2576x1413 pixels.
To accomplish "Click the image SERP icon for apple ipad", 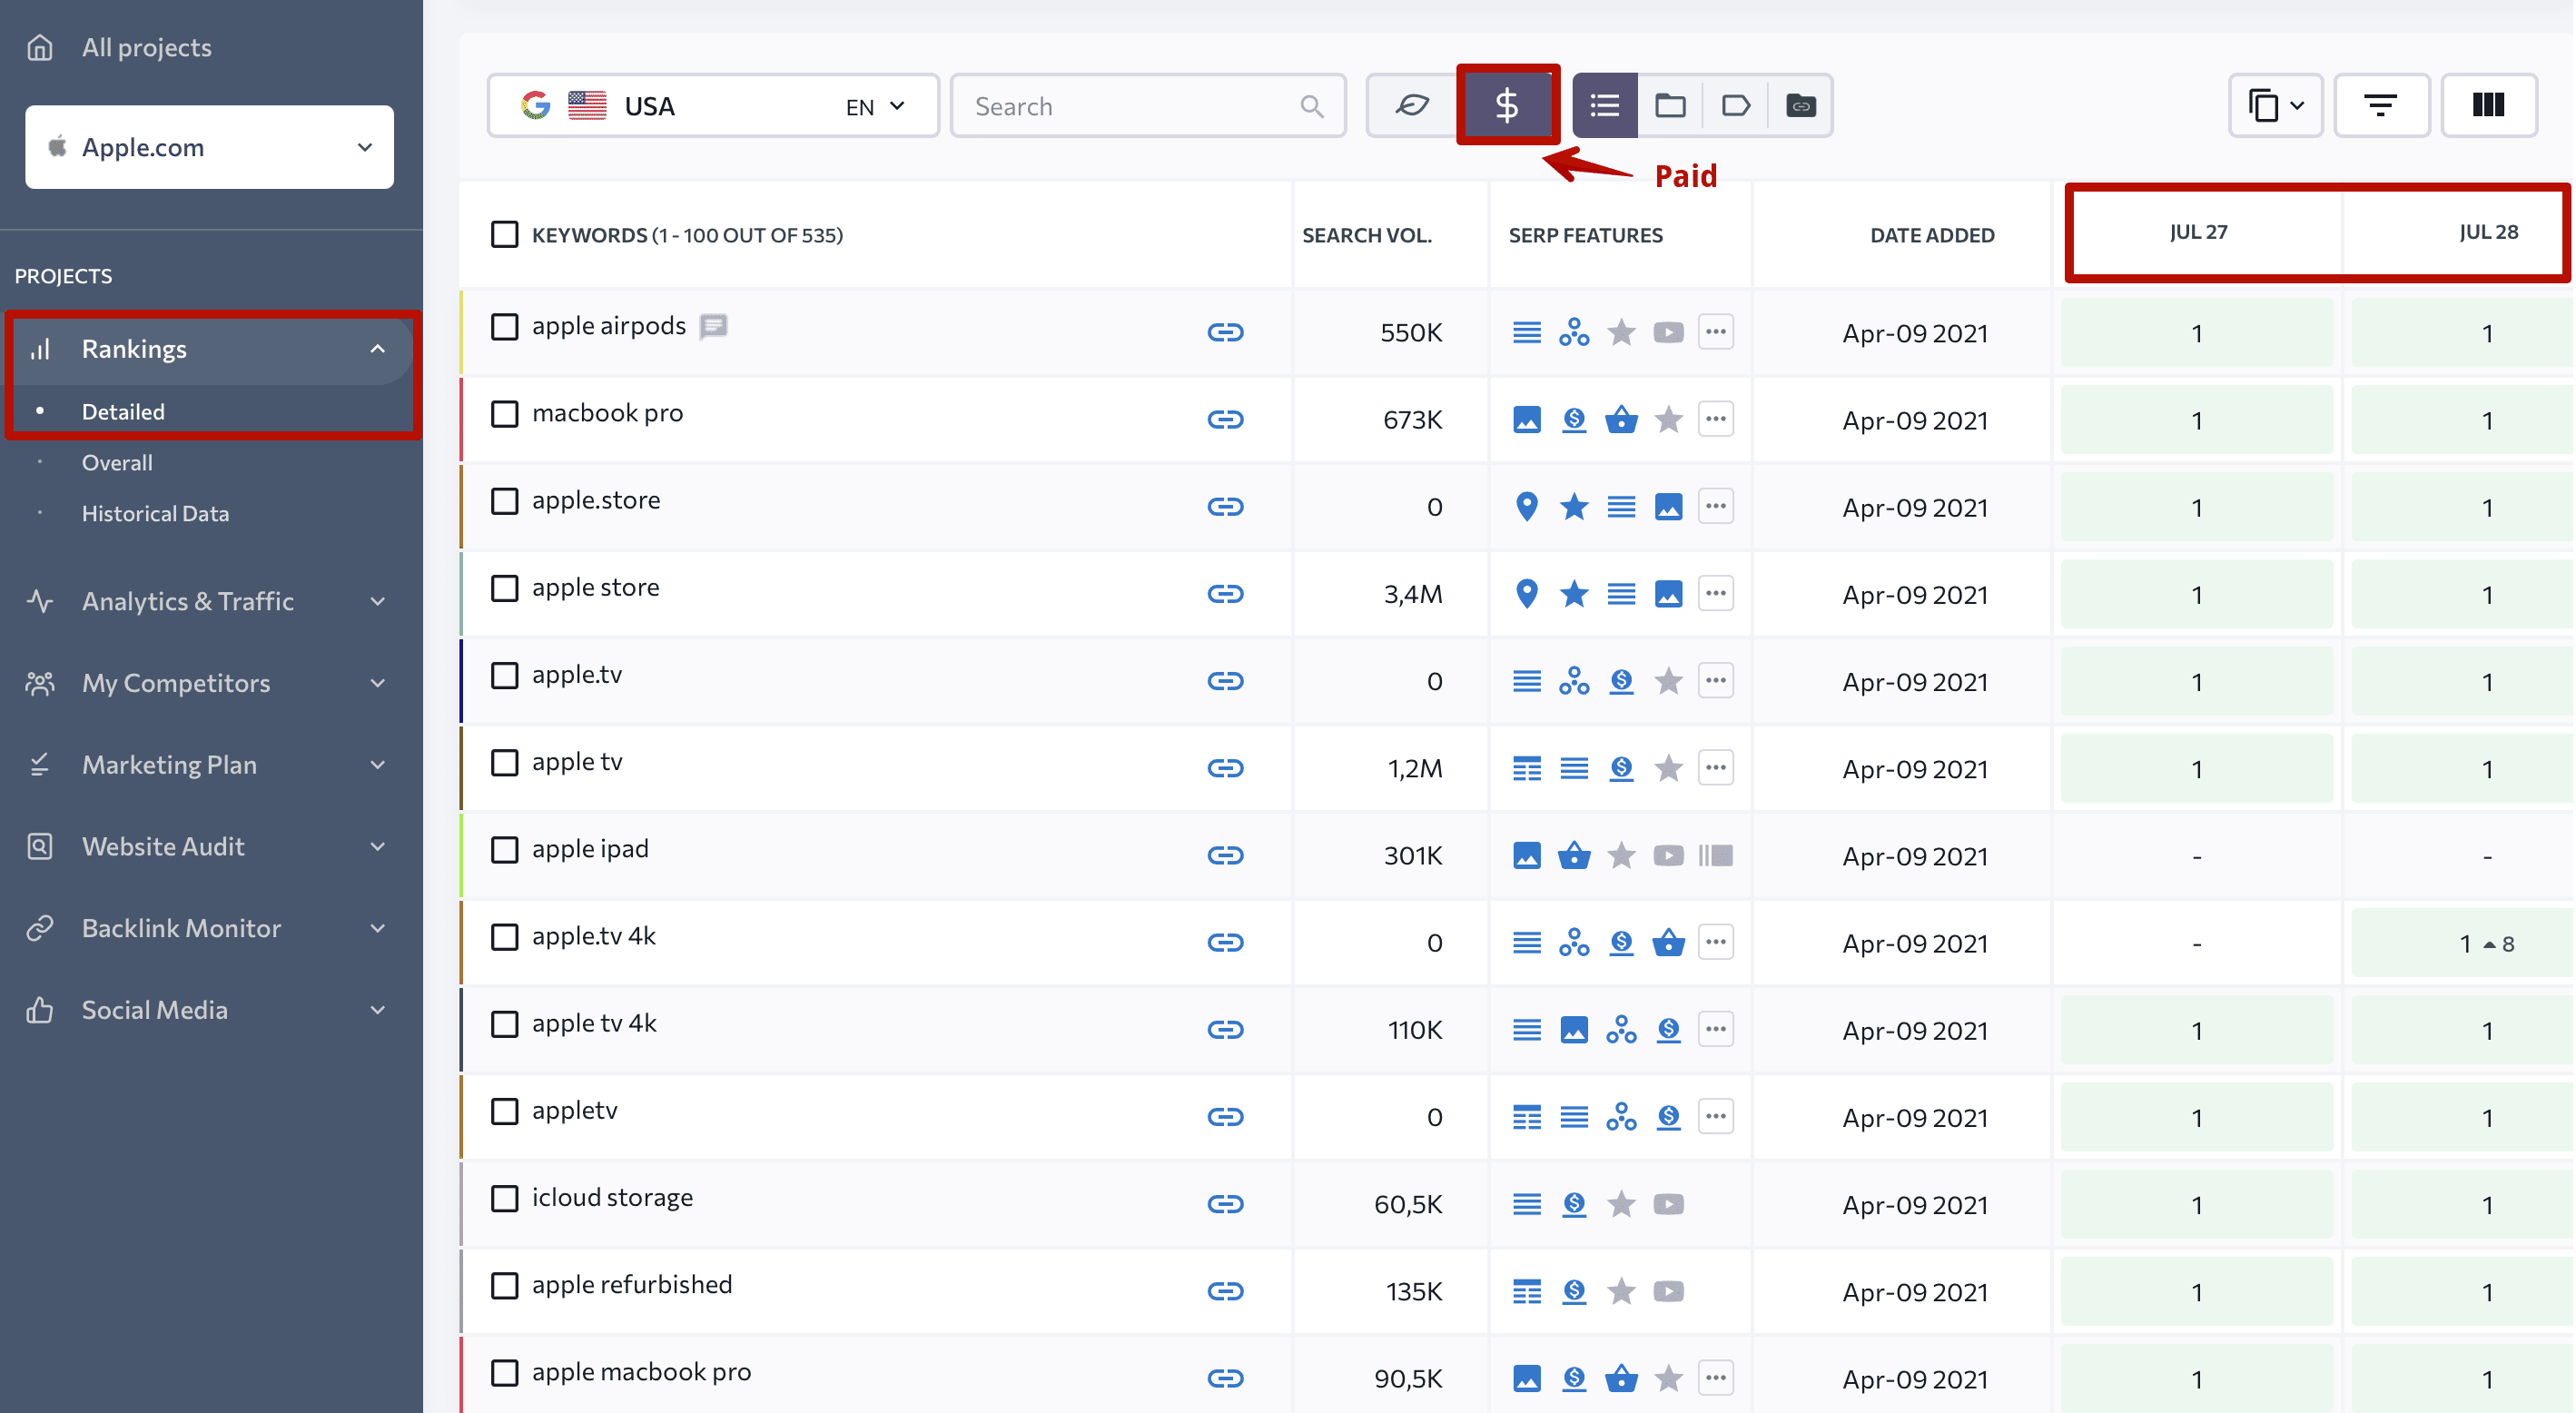I will tap(1526, 855).
